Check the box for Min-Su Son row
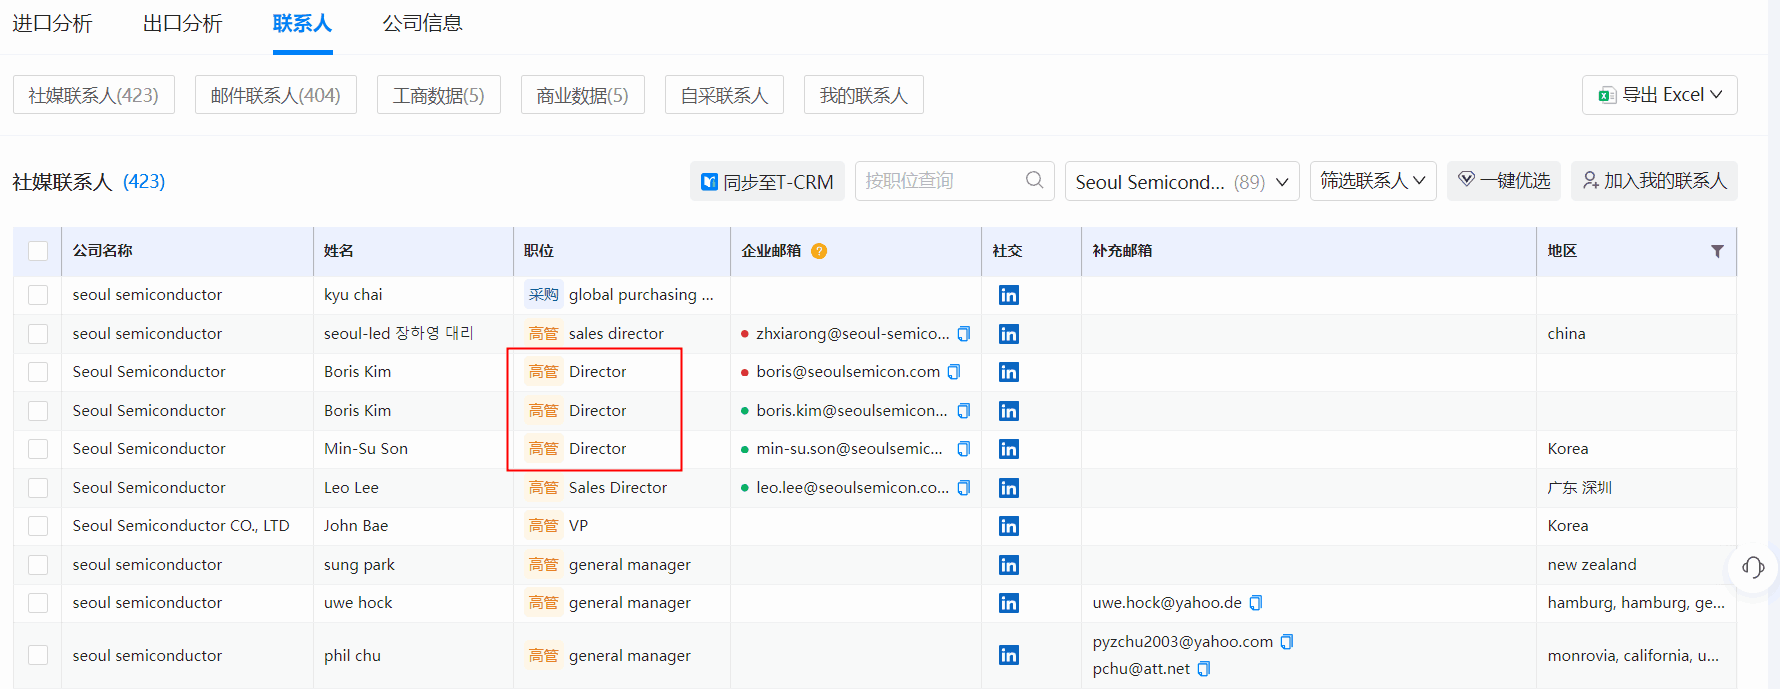Screen dimensions: 1780x689 click(x=38, y=449)
